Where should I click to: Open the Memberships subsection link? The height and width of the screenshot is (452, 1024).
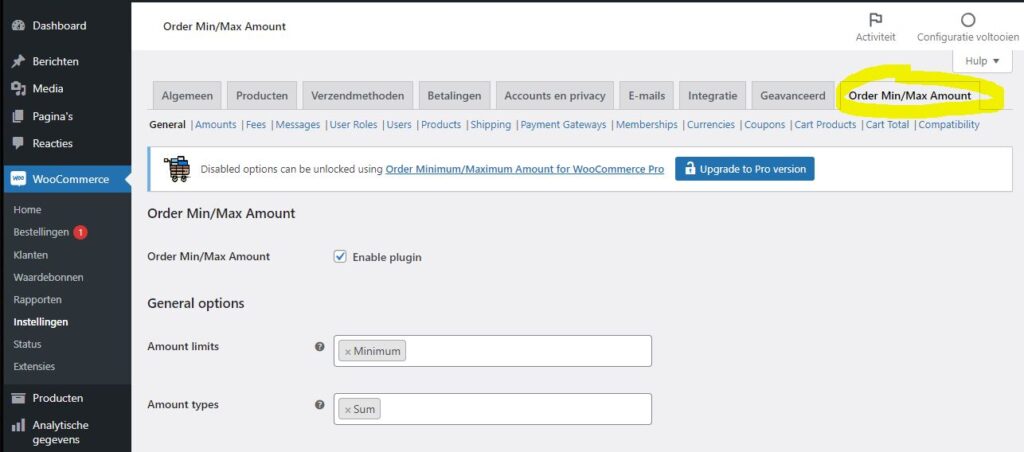tap(647, 125)
